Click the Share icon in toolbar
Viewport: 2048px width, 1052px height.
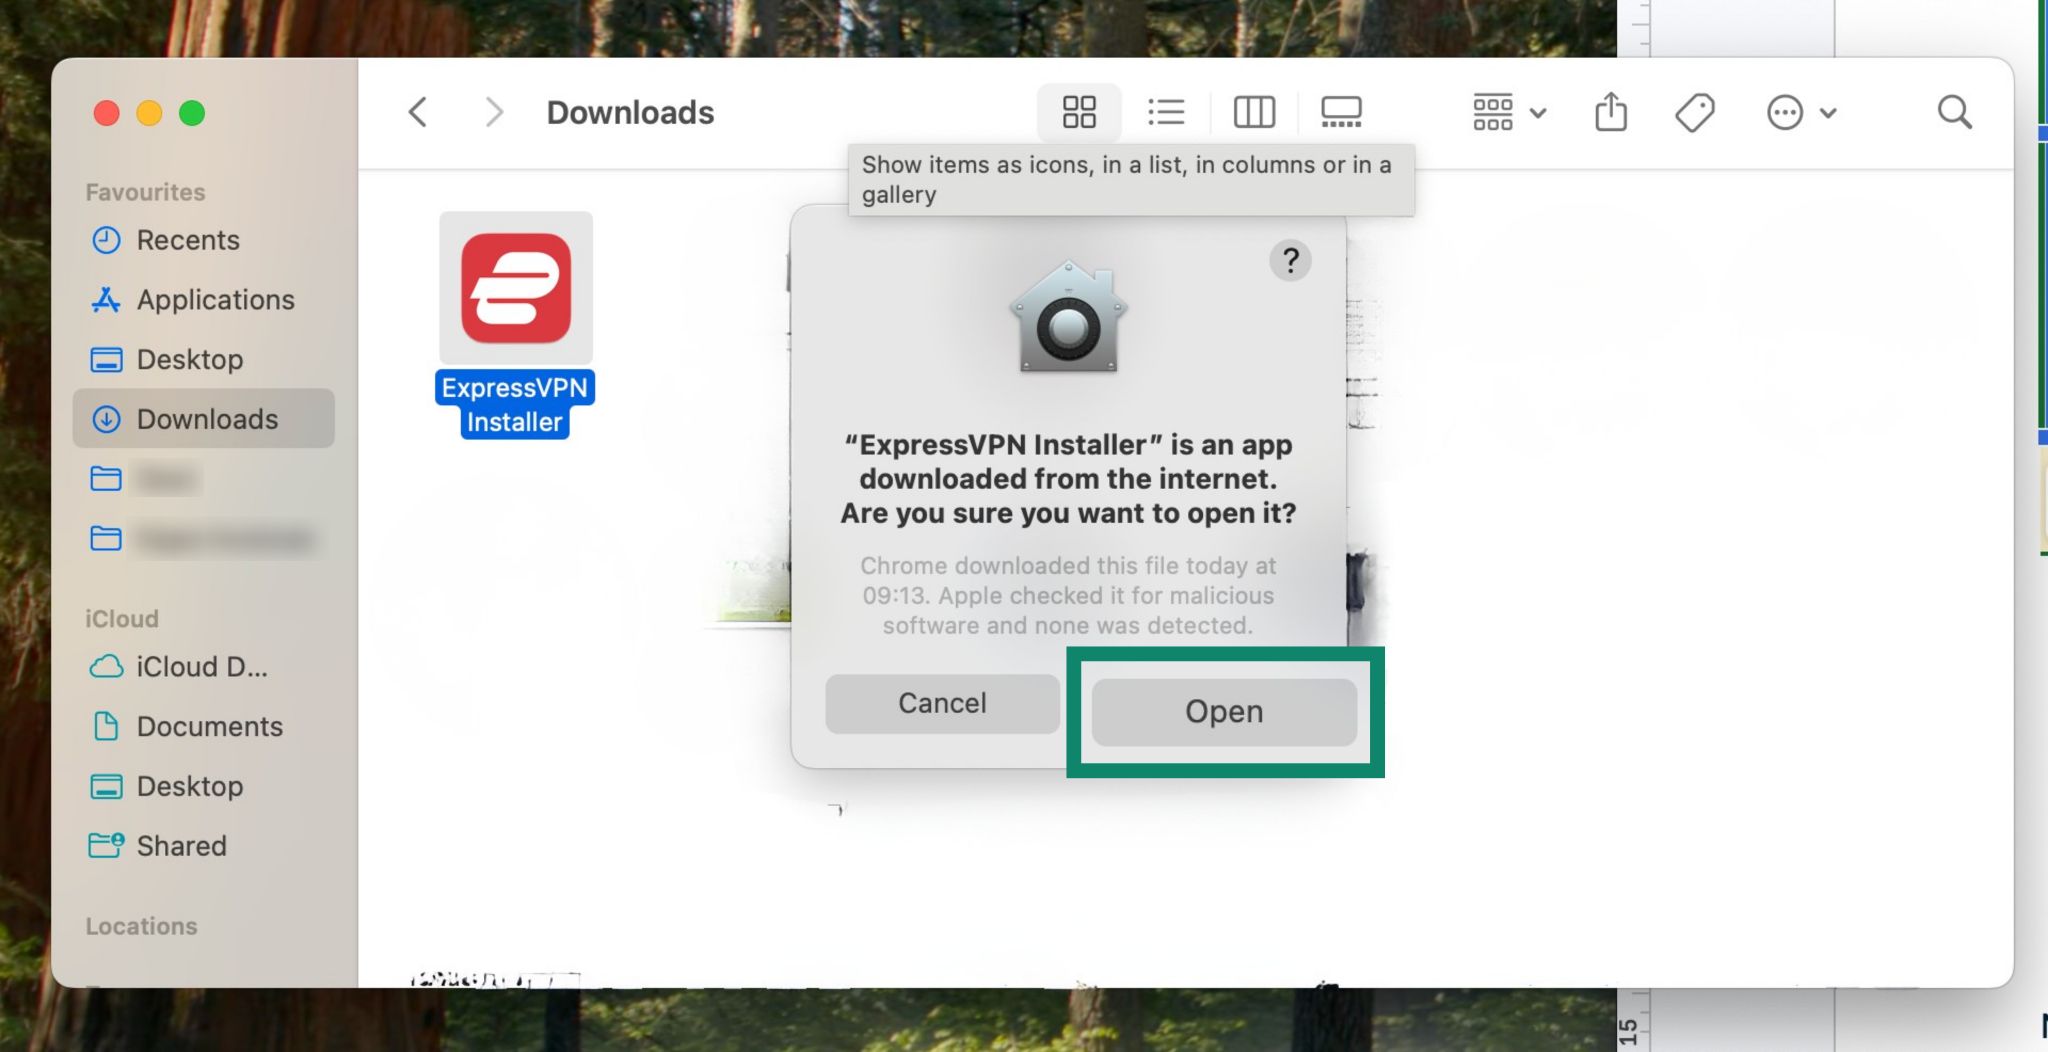click(1610, 112)
